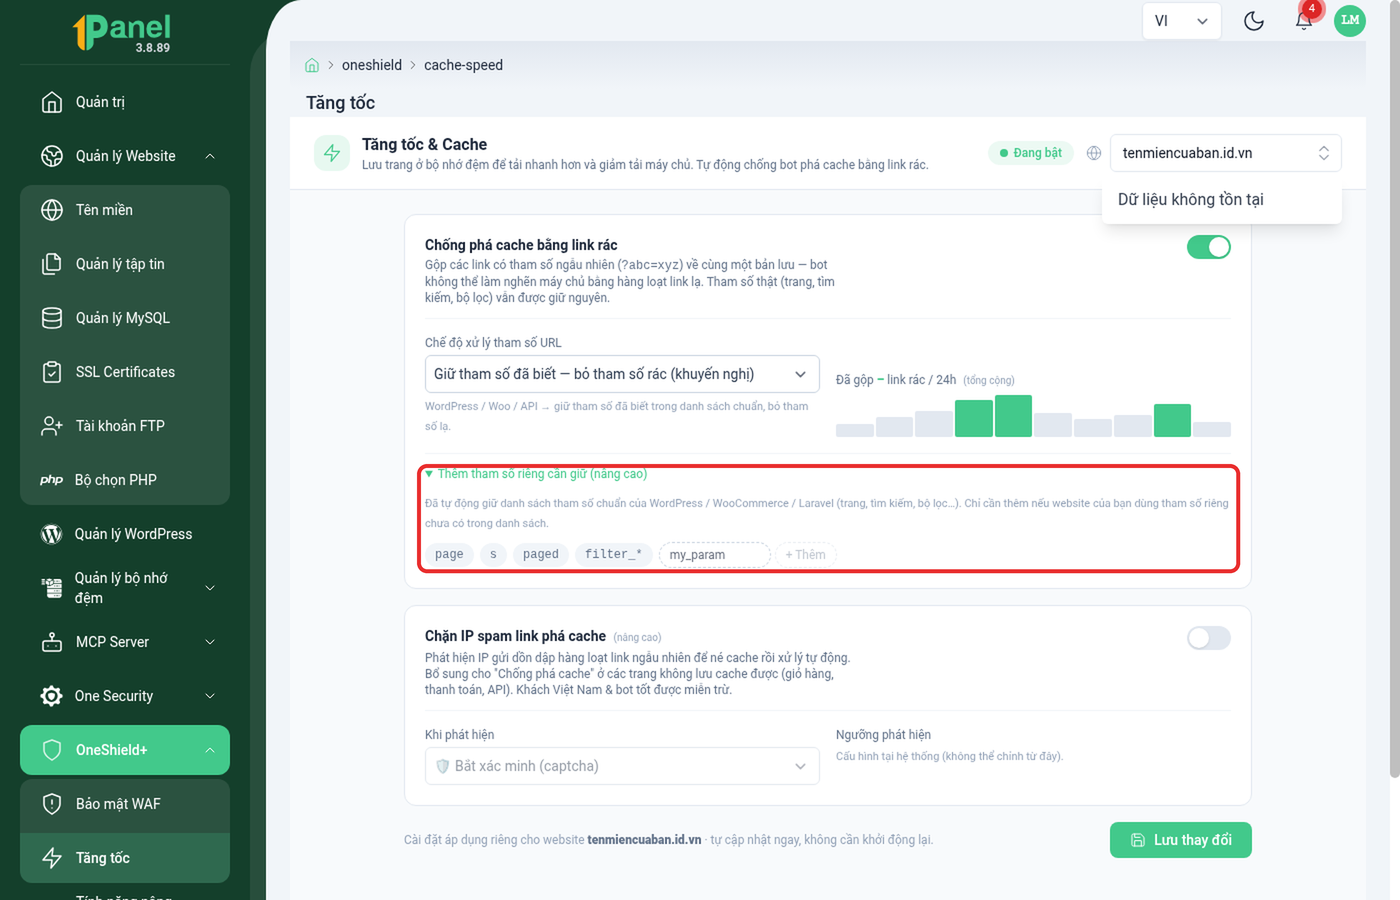This screenshot has height=900, width=1400.
Task: Open Quản lý tập tin page
Action: click(125, 264)
